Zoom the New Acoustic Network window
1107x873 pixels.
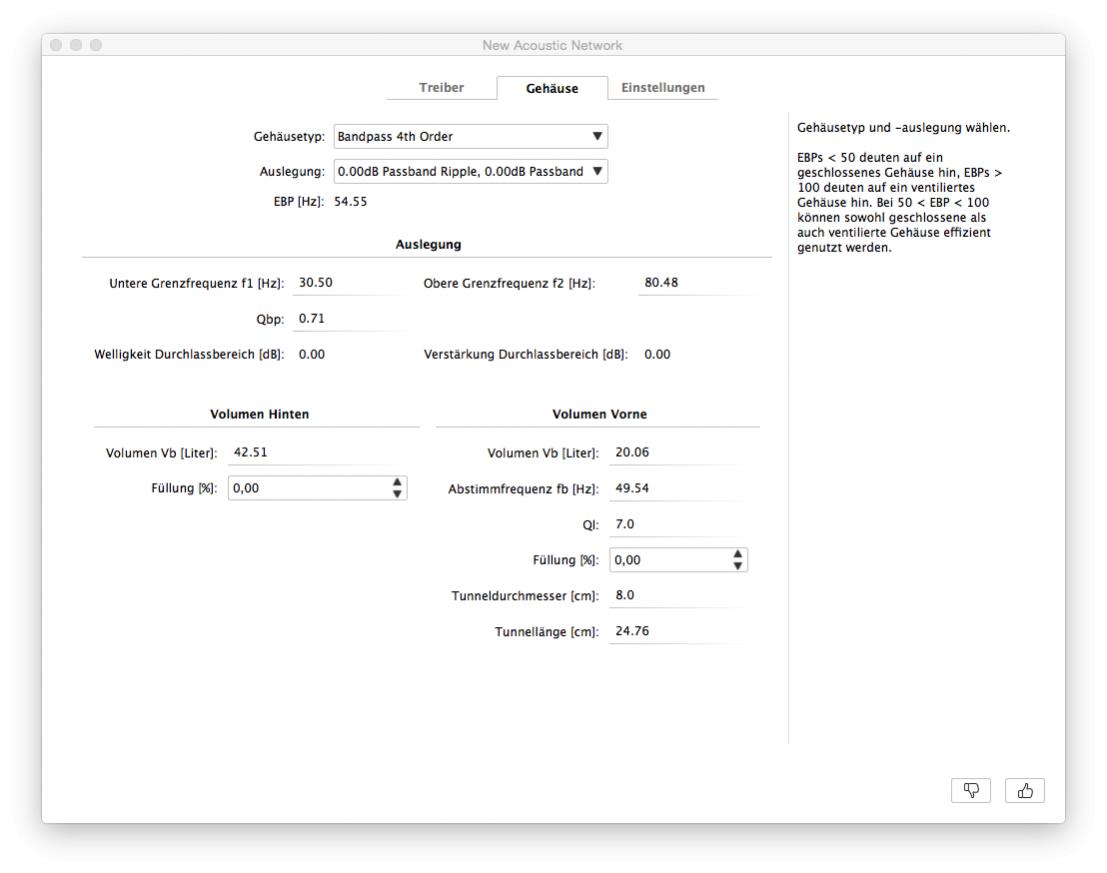96,45
